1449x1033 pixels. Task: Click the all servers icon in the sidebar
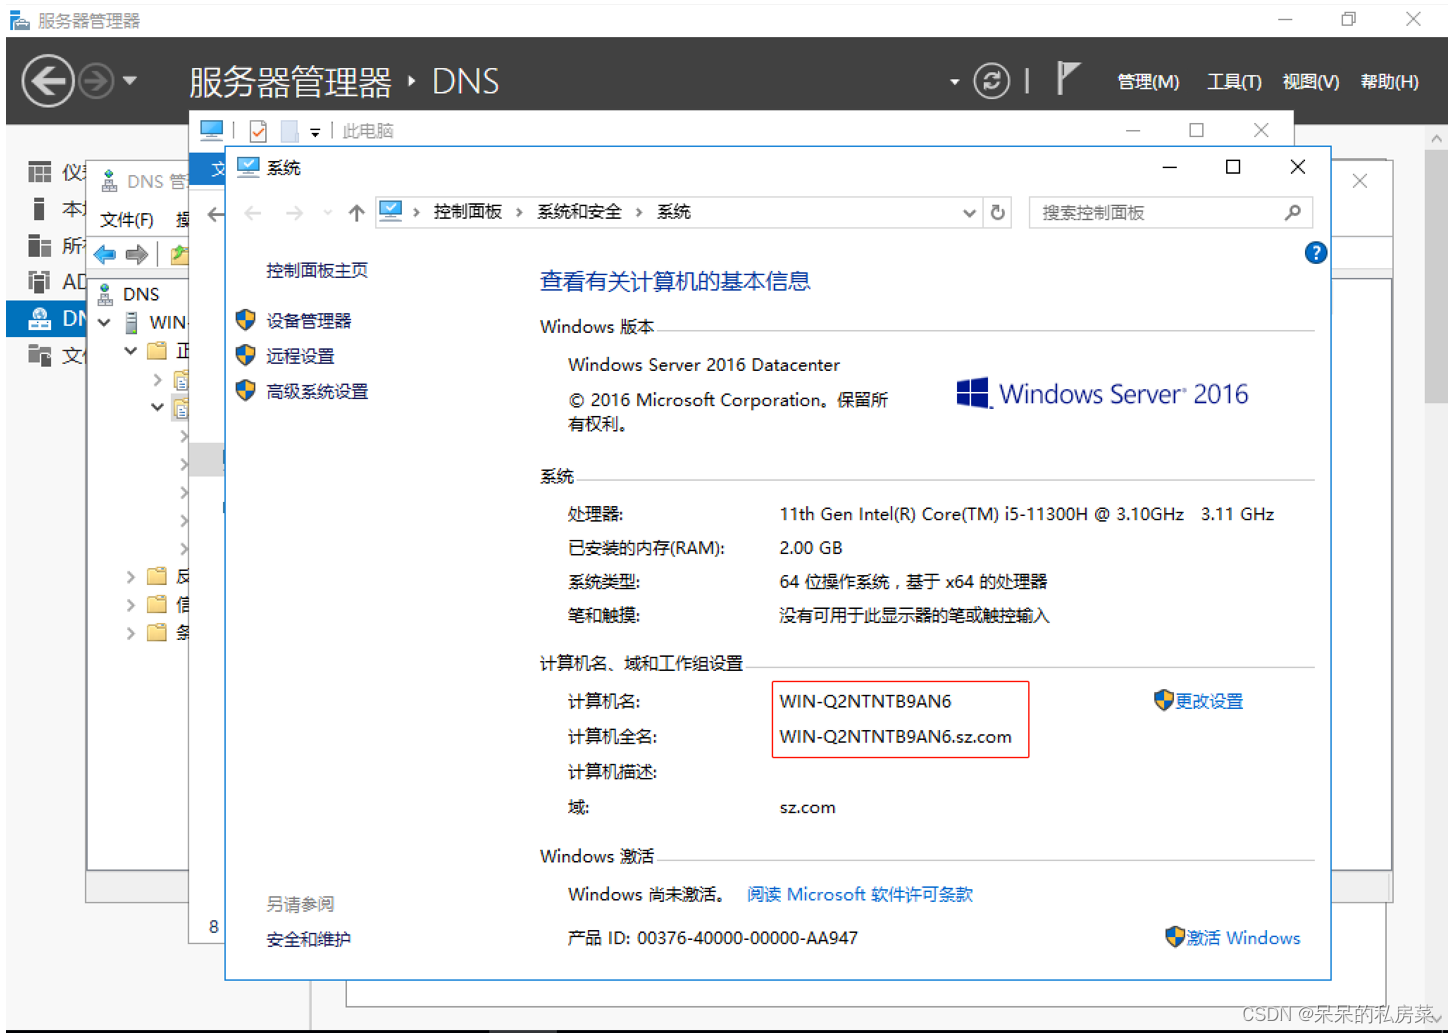tap(40, 245)
